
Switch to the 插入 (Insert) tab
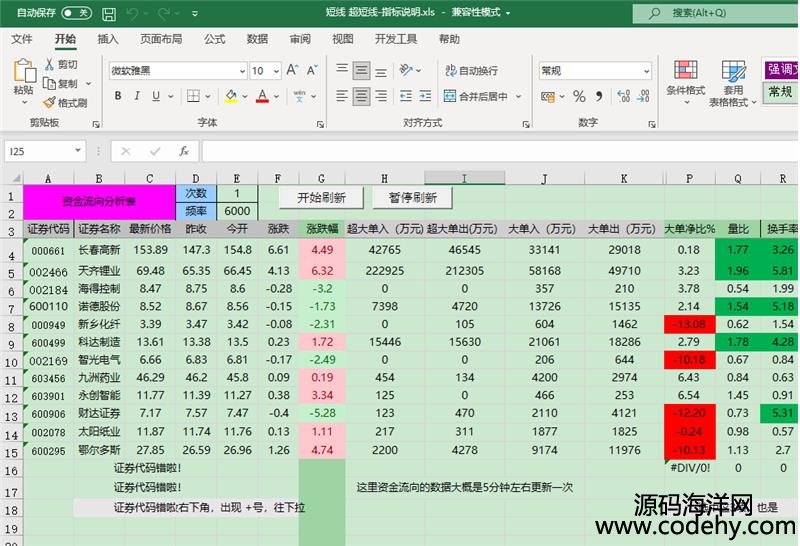[x=108, y=39]
